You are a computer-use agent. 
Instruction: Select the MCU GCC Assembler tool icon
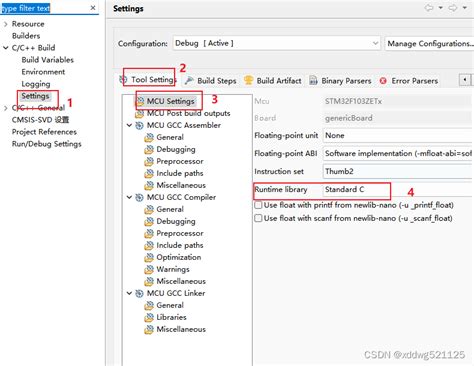(x=139, y=126)
